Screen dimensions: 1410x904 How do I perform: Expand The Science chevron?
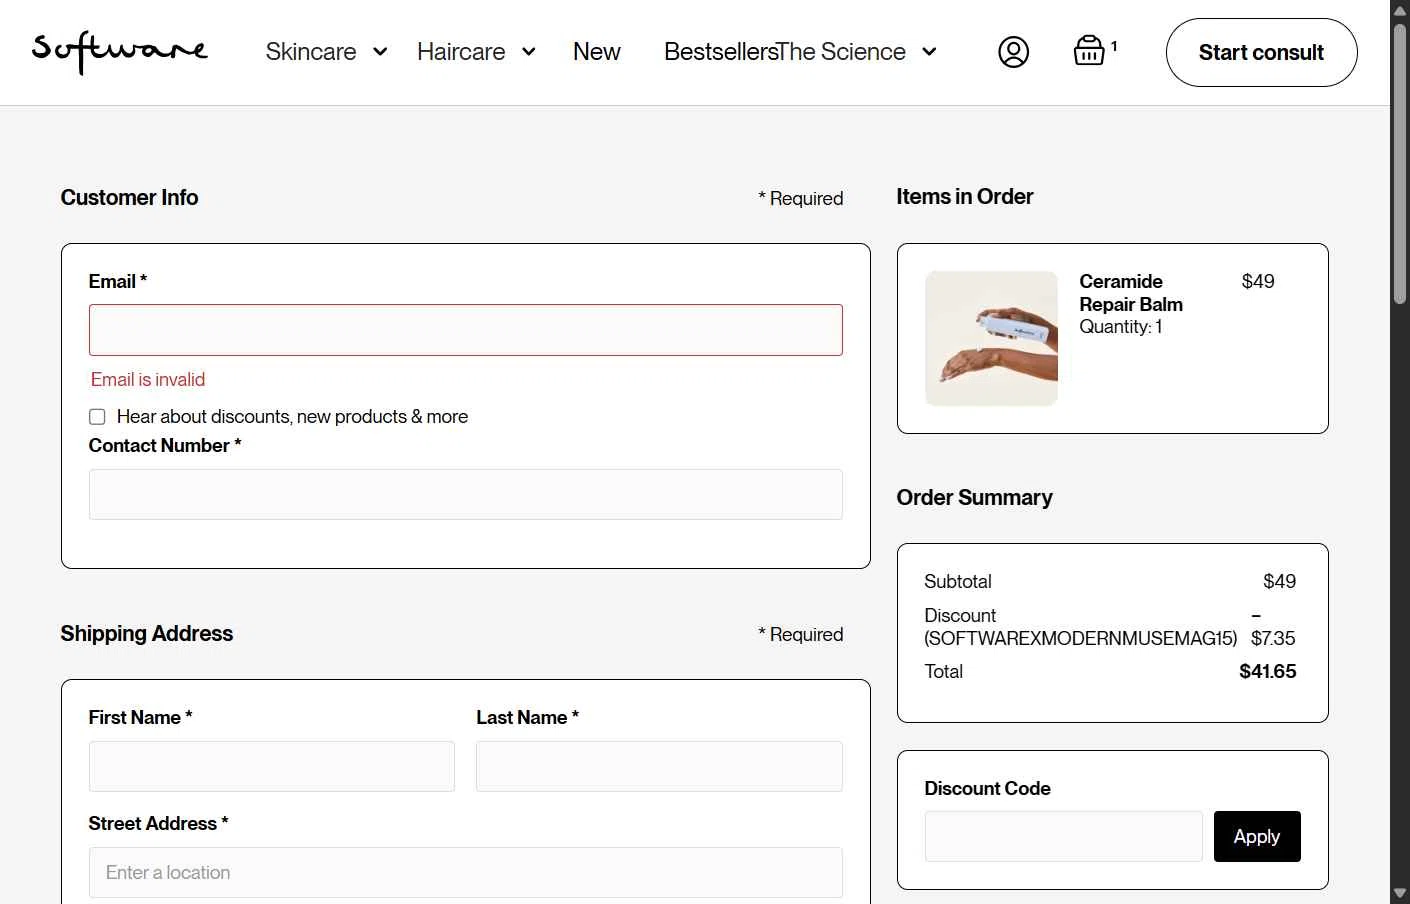coord(929,52)
